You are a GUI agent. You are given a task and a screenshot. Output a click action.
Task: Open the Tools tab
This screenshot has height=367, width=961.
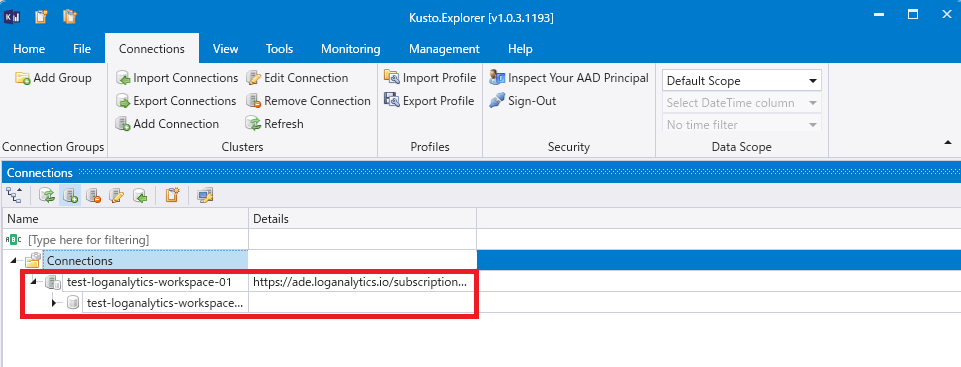[279, 49]
